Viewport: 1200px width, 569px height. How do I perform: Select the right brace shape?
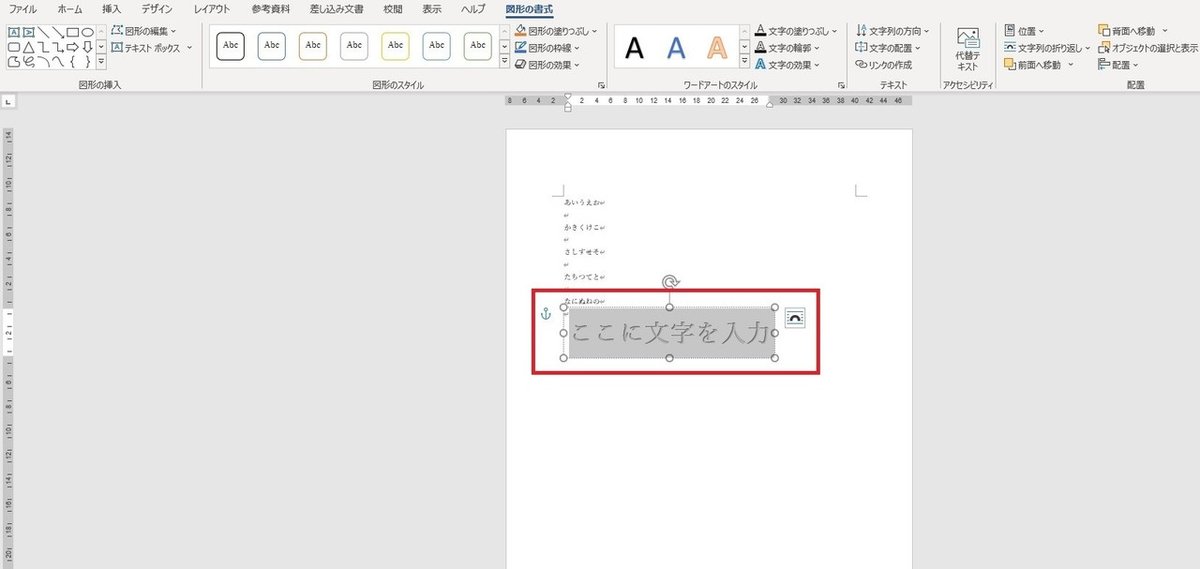(x=88, y=61)
